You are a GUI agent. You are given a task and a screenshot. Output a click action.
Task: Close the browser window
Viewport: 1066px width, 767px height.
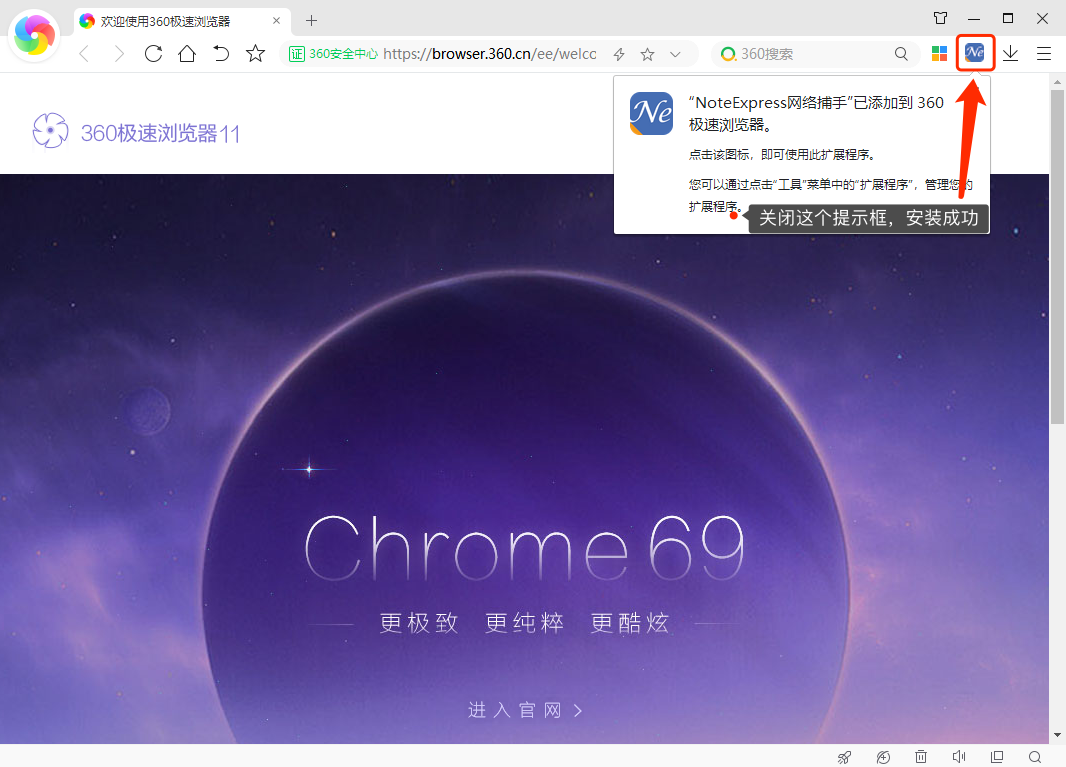coord(1042,18)
